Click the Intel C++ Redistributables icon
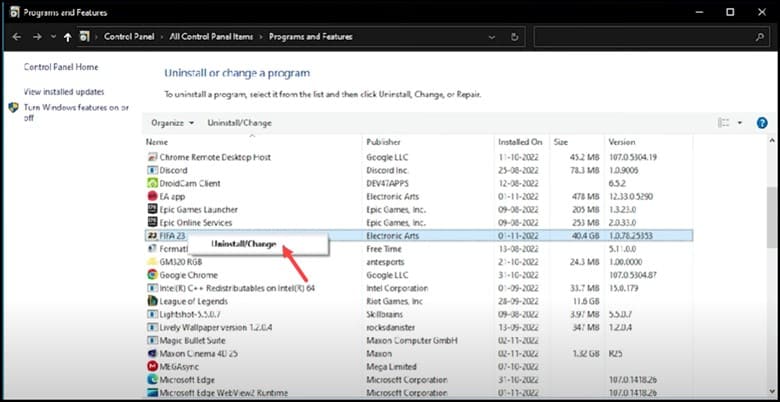Image resolution: width=780 pixels, height=402 pixels. [153, 288]
